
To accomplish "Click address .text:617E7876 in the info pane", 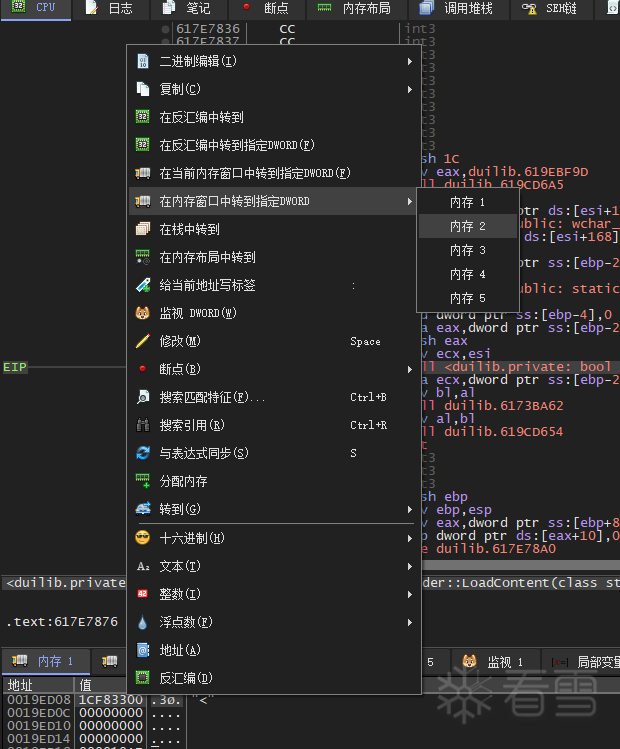I will (x=62, y=621).
